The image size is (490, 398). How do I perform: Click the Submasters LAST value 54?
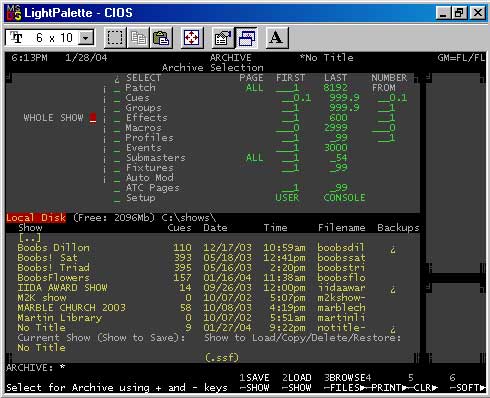(338, 158)
